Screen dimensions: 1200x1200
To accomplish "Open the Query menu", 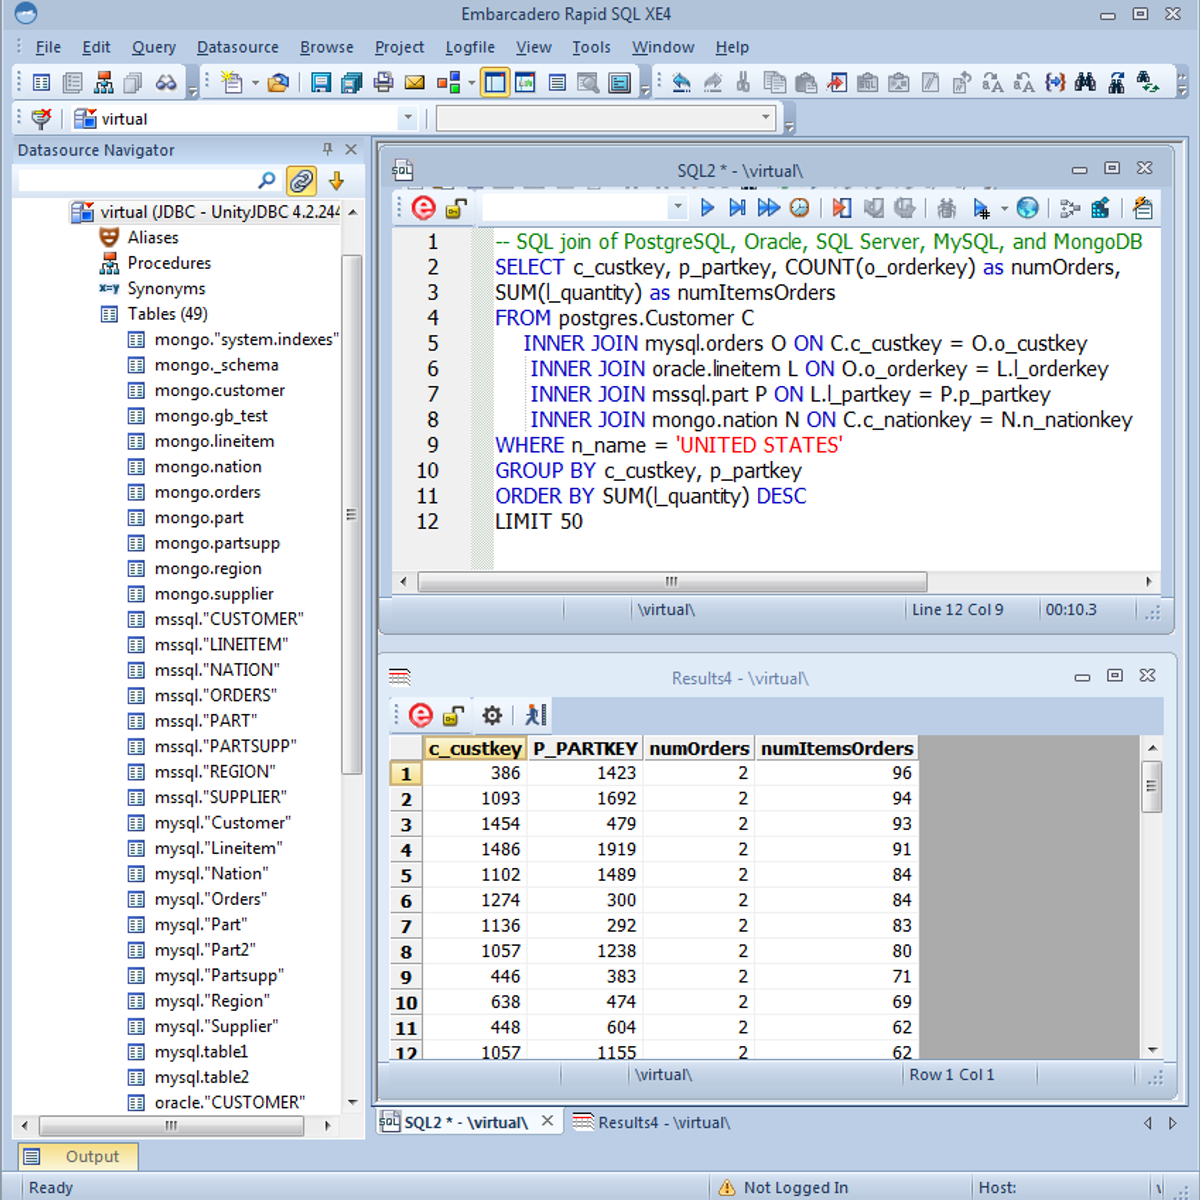I will 154,47.
